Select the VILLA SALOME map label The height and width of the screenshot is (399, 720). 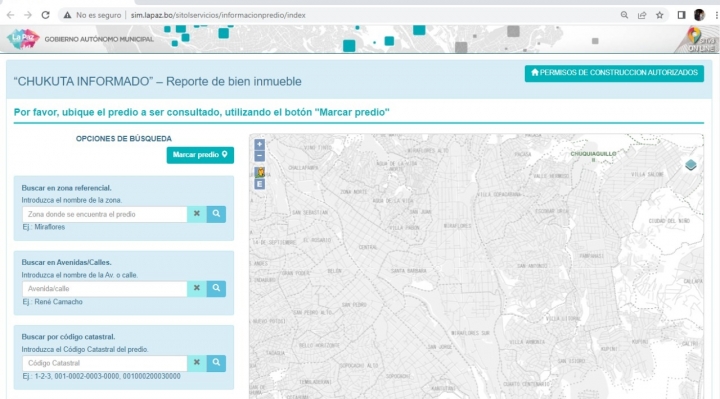(x=647, y=174)
